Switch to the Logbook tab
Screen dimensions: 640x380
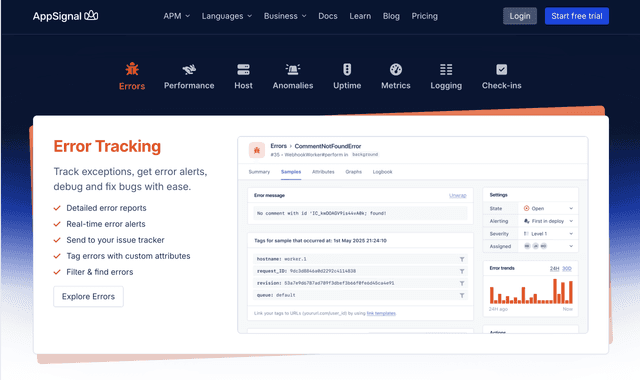[x=382, y=172]
